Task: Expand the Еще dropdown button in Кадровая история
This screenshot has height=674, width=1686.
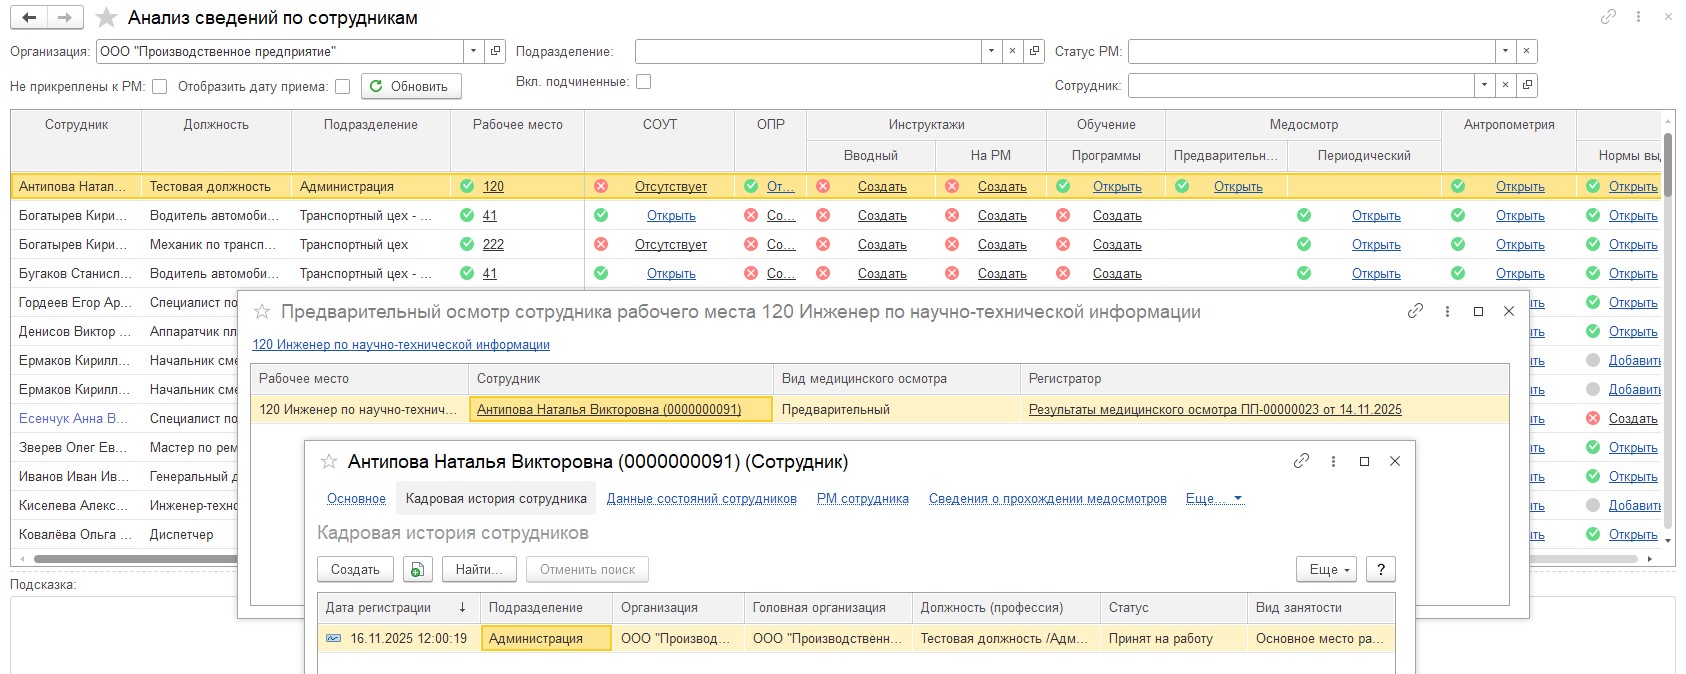Action: click(1329, 570)
